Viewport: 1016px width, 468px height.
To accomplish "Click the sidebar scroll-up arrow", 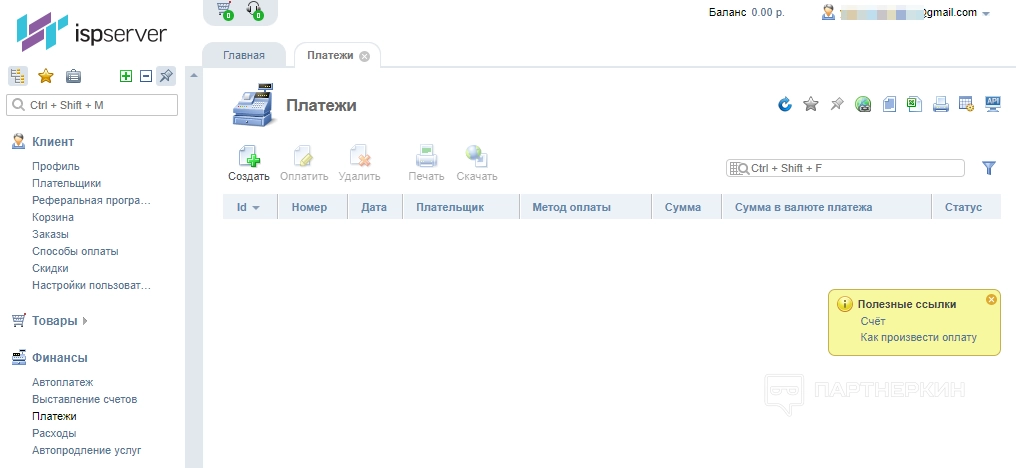I will coord(193,75).
